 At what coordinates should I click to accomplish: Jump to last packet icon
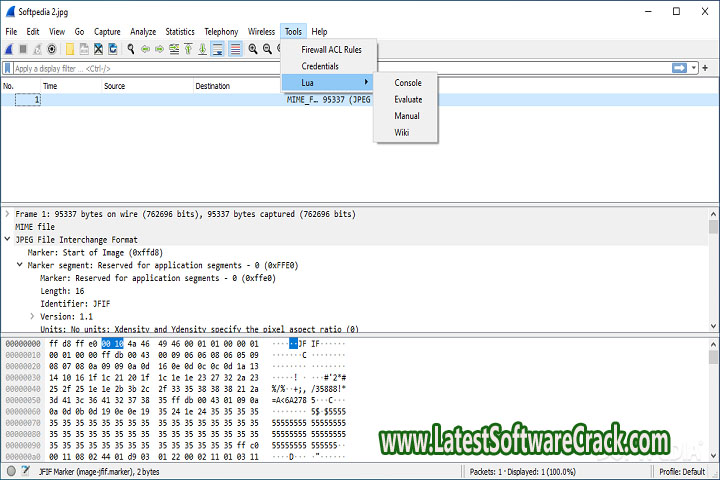point(202,49)
